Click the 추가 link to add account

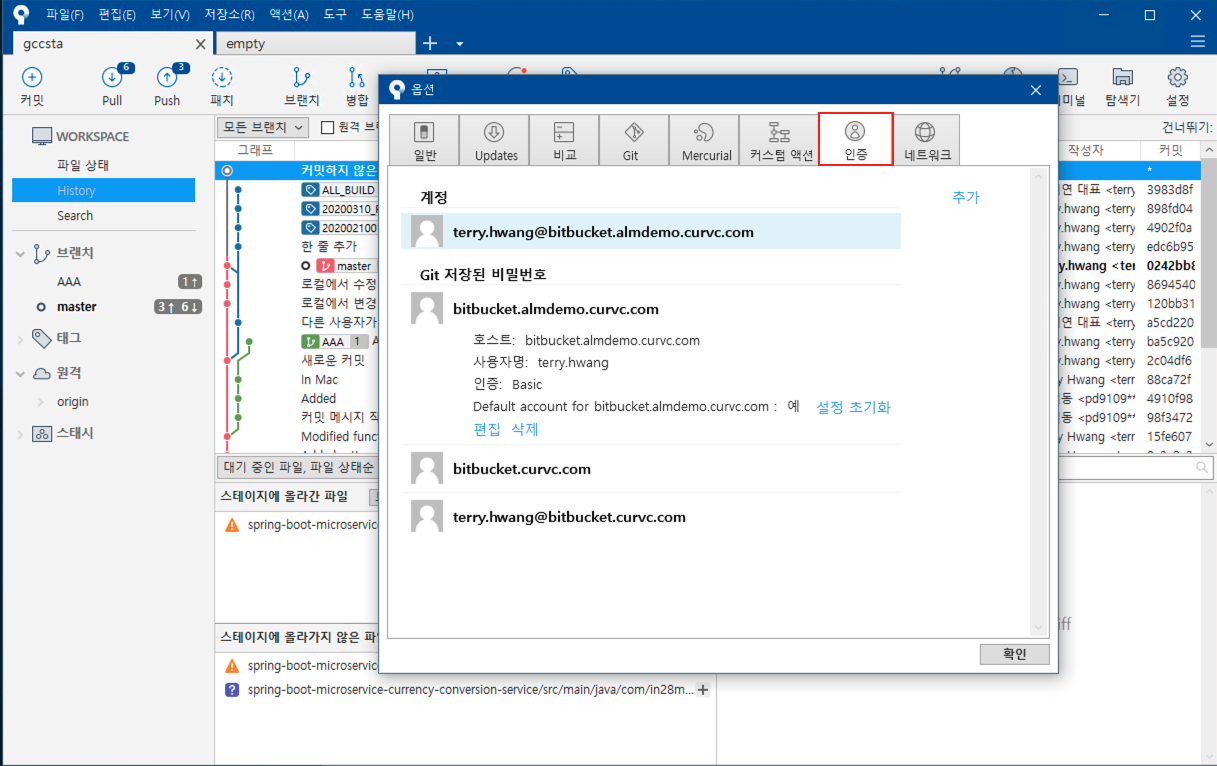pos(966,198)
